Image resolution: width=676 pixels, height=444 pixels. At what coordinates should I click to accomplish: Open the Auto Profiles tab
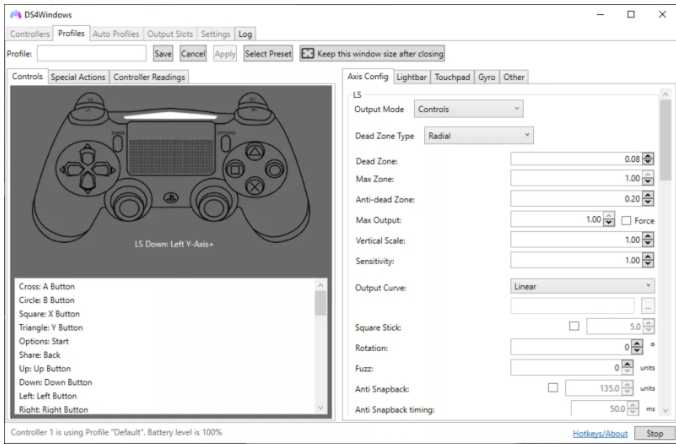(x=116, y=34)
